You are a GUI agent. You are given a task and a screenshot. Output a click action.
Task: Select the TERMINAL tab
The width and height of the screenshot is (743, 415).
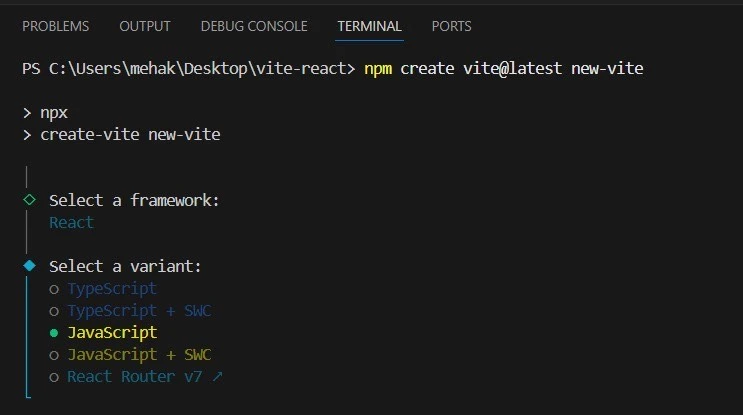[x=369, y=26]
